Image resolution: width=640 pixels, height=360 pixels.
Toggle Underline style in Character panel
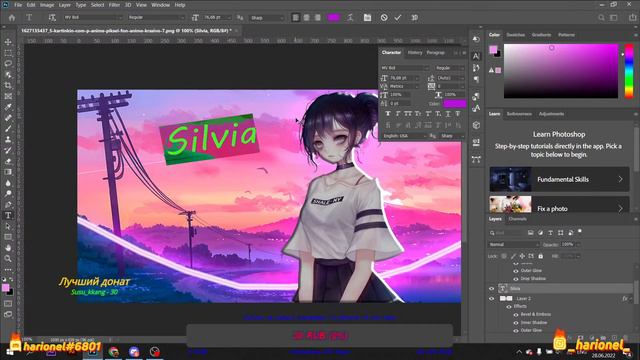tap(448, 113)
